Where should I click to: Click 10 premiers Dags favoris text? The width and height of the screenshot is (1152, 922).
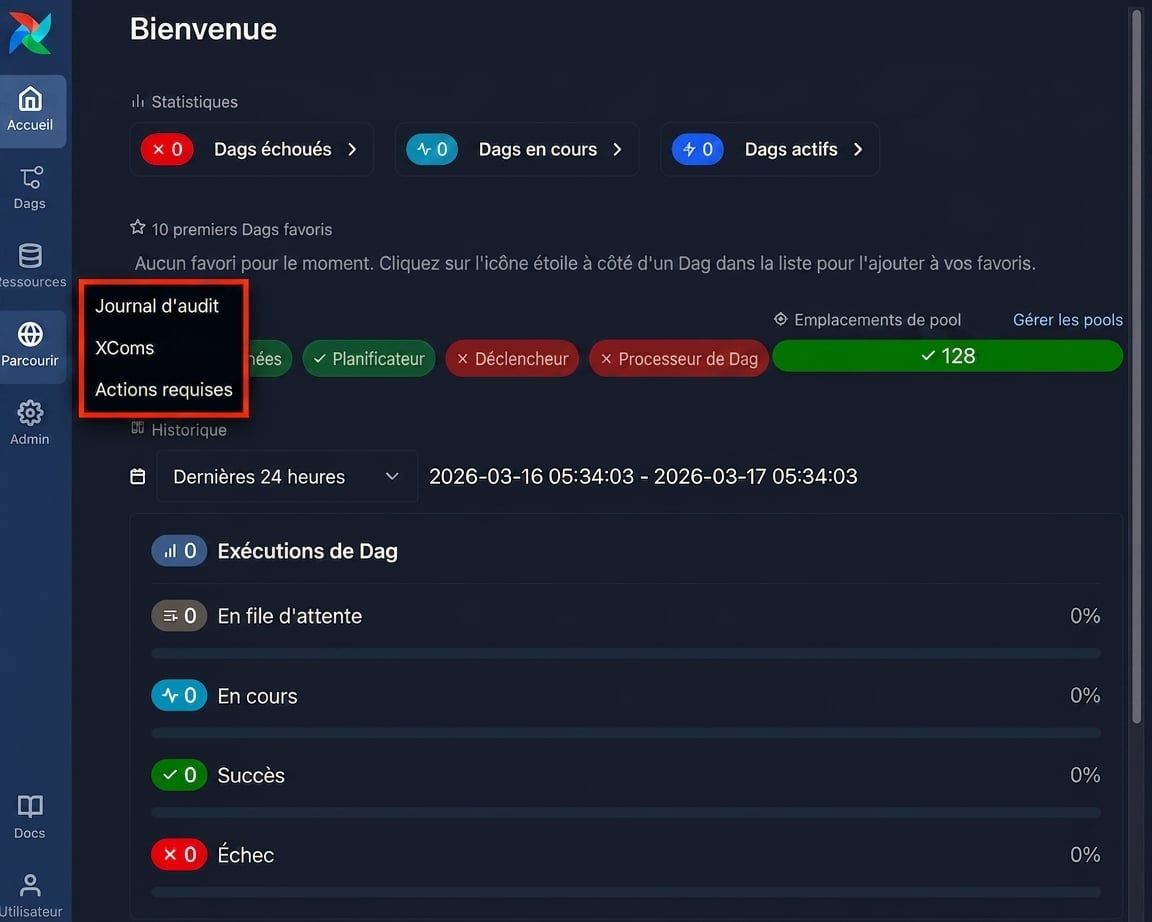[x=242, y=229]
